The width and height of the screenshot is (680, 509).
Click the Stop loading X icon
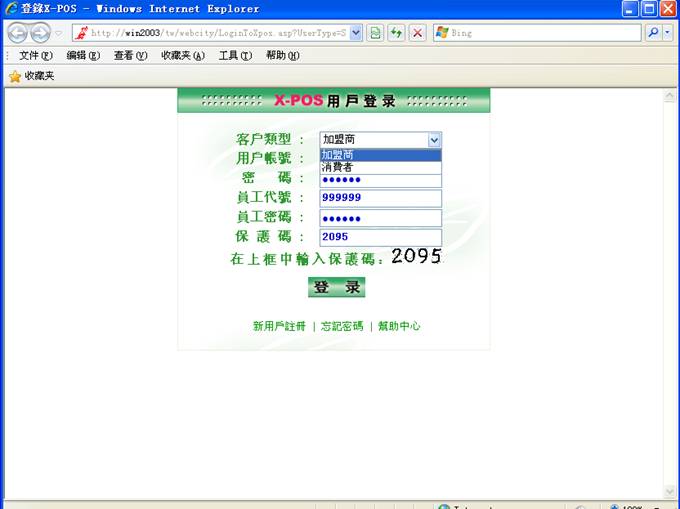coord(417,33)
